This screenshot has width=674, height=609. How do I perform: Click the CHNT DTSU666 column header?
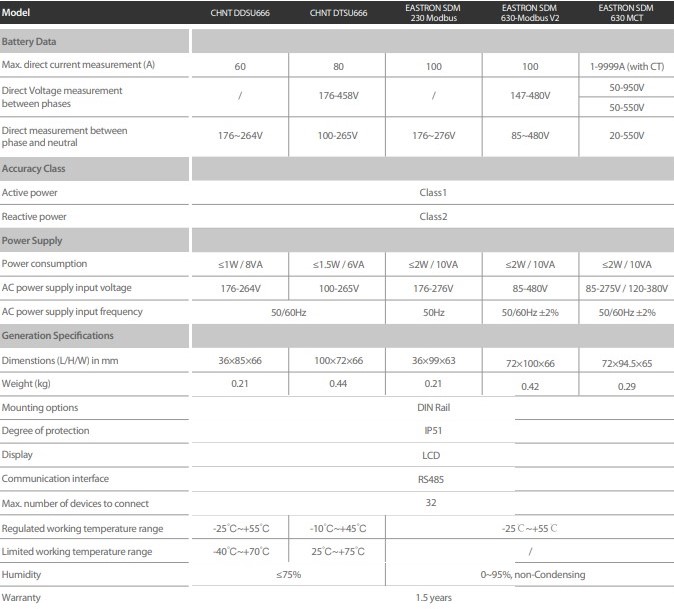338,13
